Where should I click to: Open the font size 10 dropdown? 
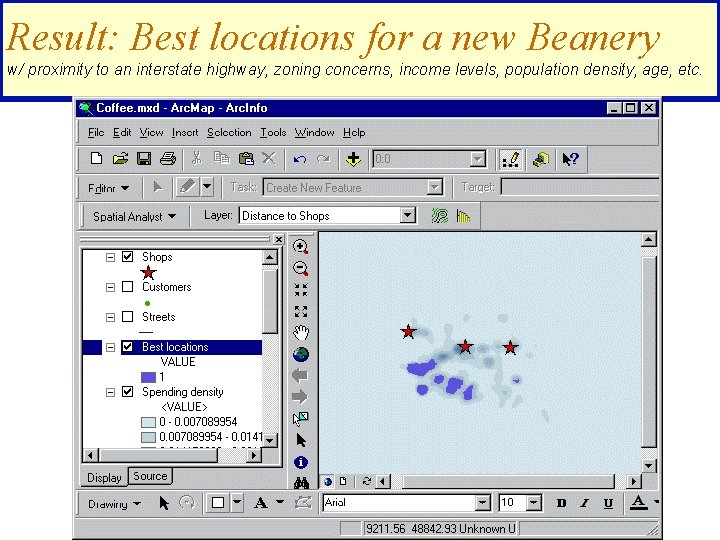point(533,503)
